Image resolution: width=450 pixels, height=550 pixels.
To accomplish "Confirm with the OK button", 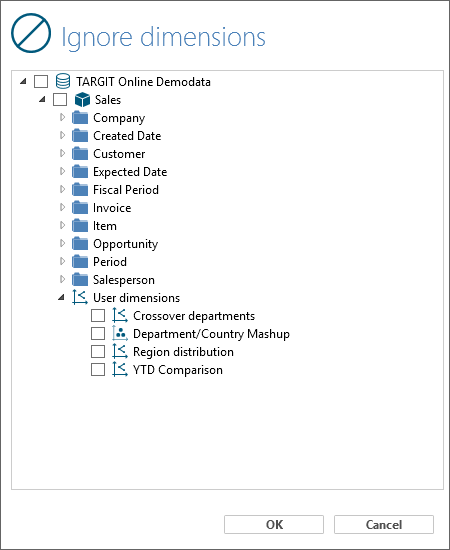I will [x=274, y=524].
